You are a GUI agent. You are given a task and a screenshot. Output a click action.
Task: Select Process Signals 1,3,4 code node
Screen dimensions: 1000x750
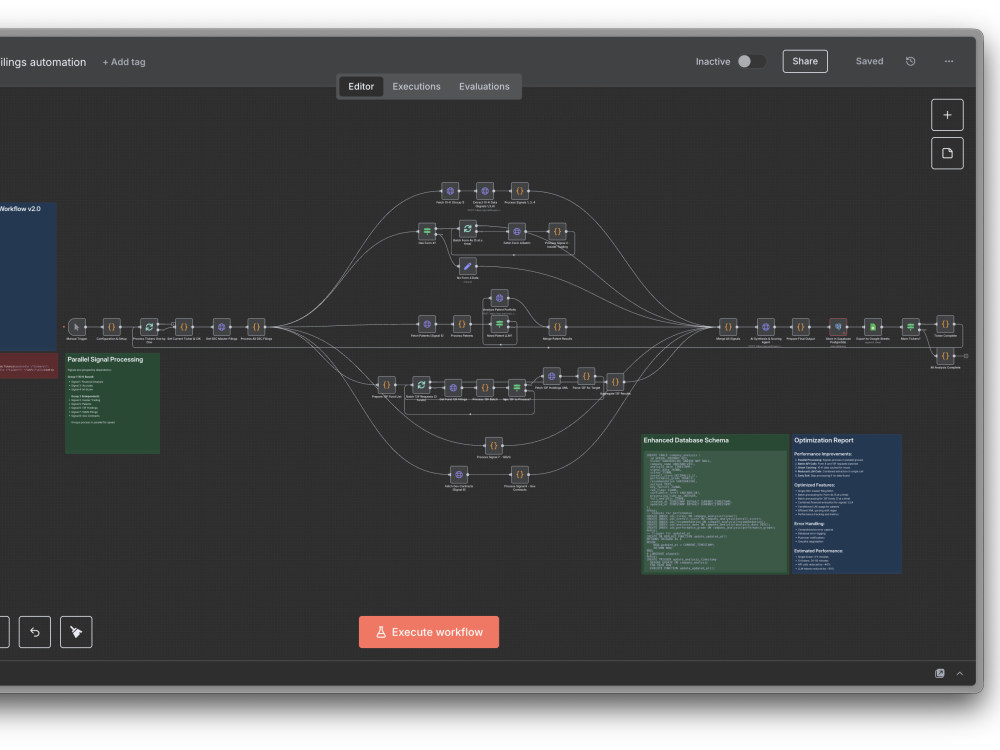click(x=520, y=191)
